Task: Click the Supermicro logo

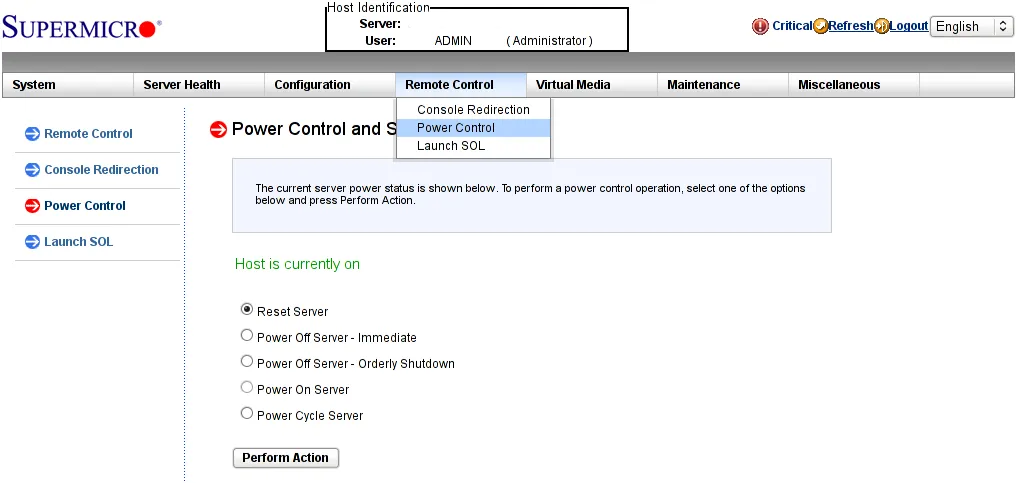Action: click(82, 27)
